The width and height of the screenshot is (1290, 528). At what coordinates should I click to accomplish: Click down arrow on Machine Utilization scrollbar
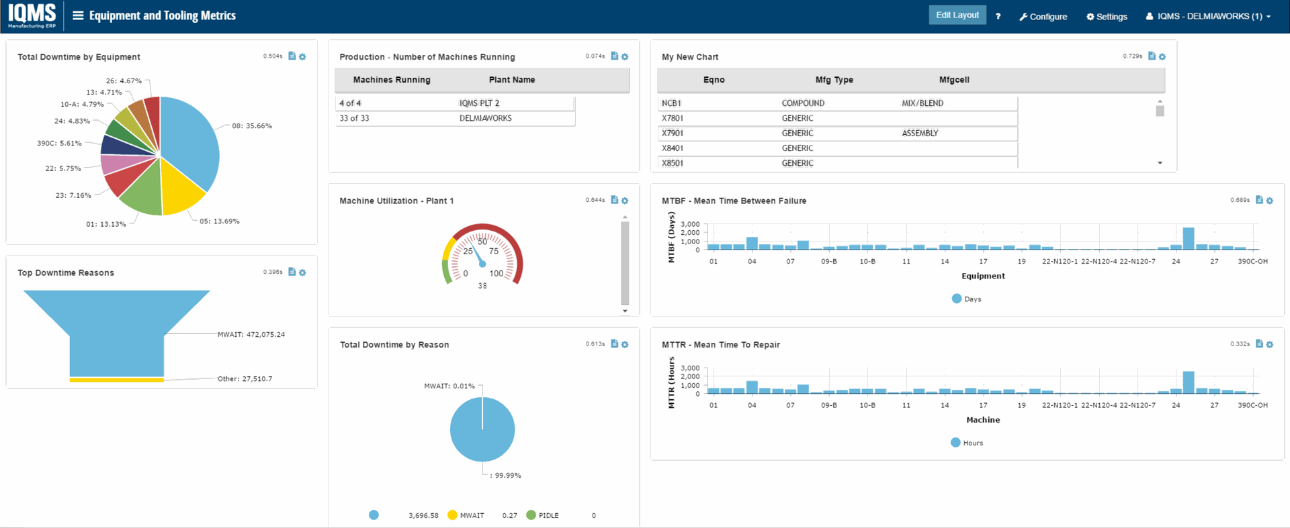point(626,311)
